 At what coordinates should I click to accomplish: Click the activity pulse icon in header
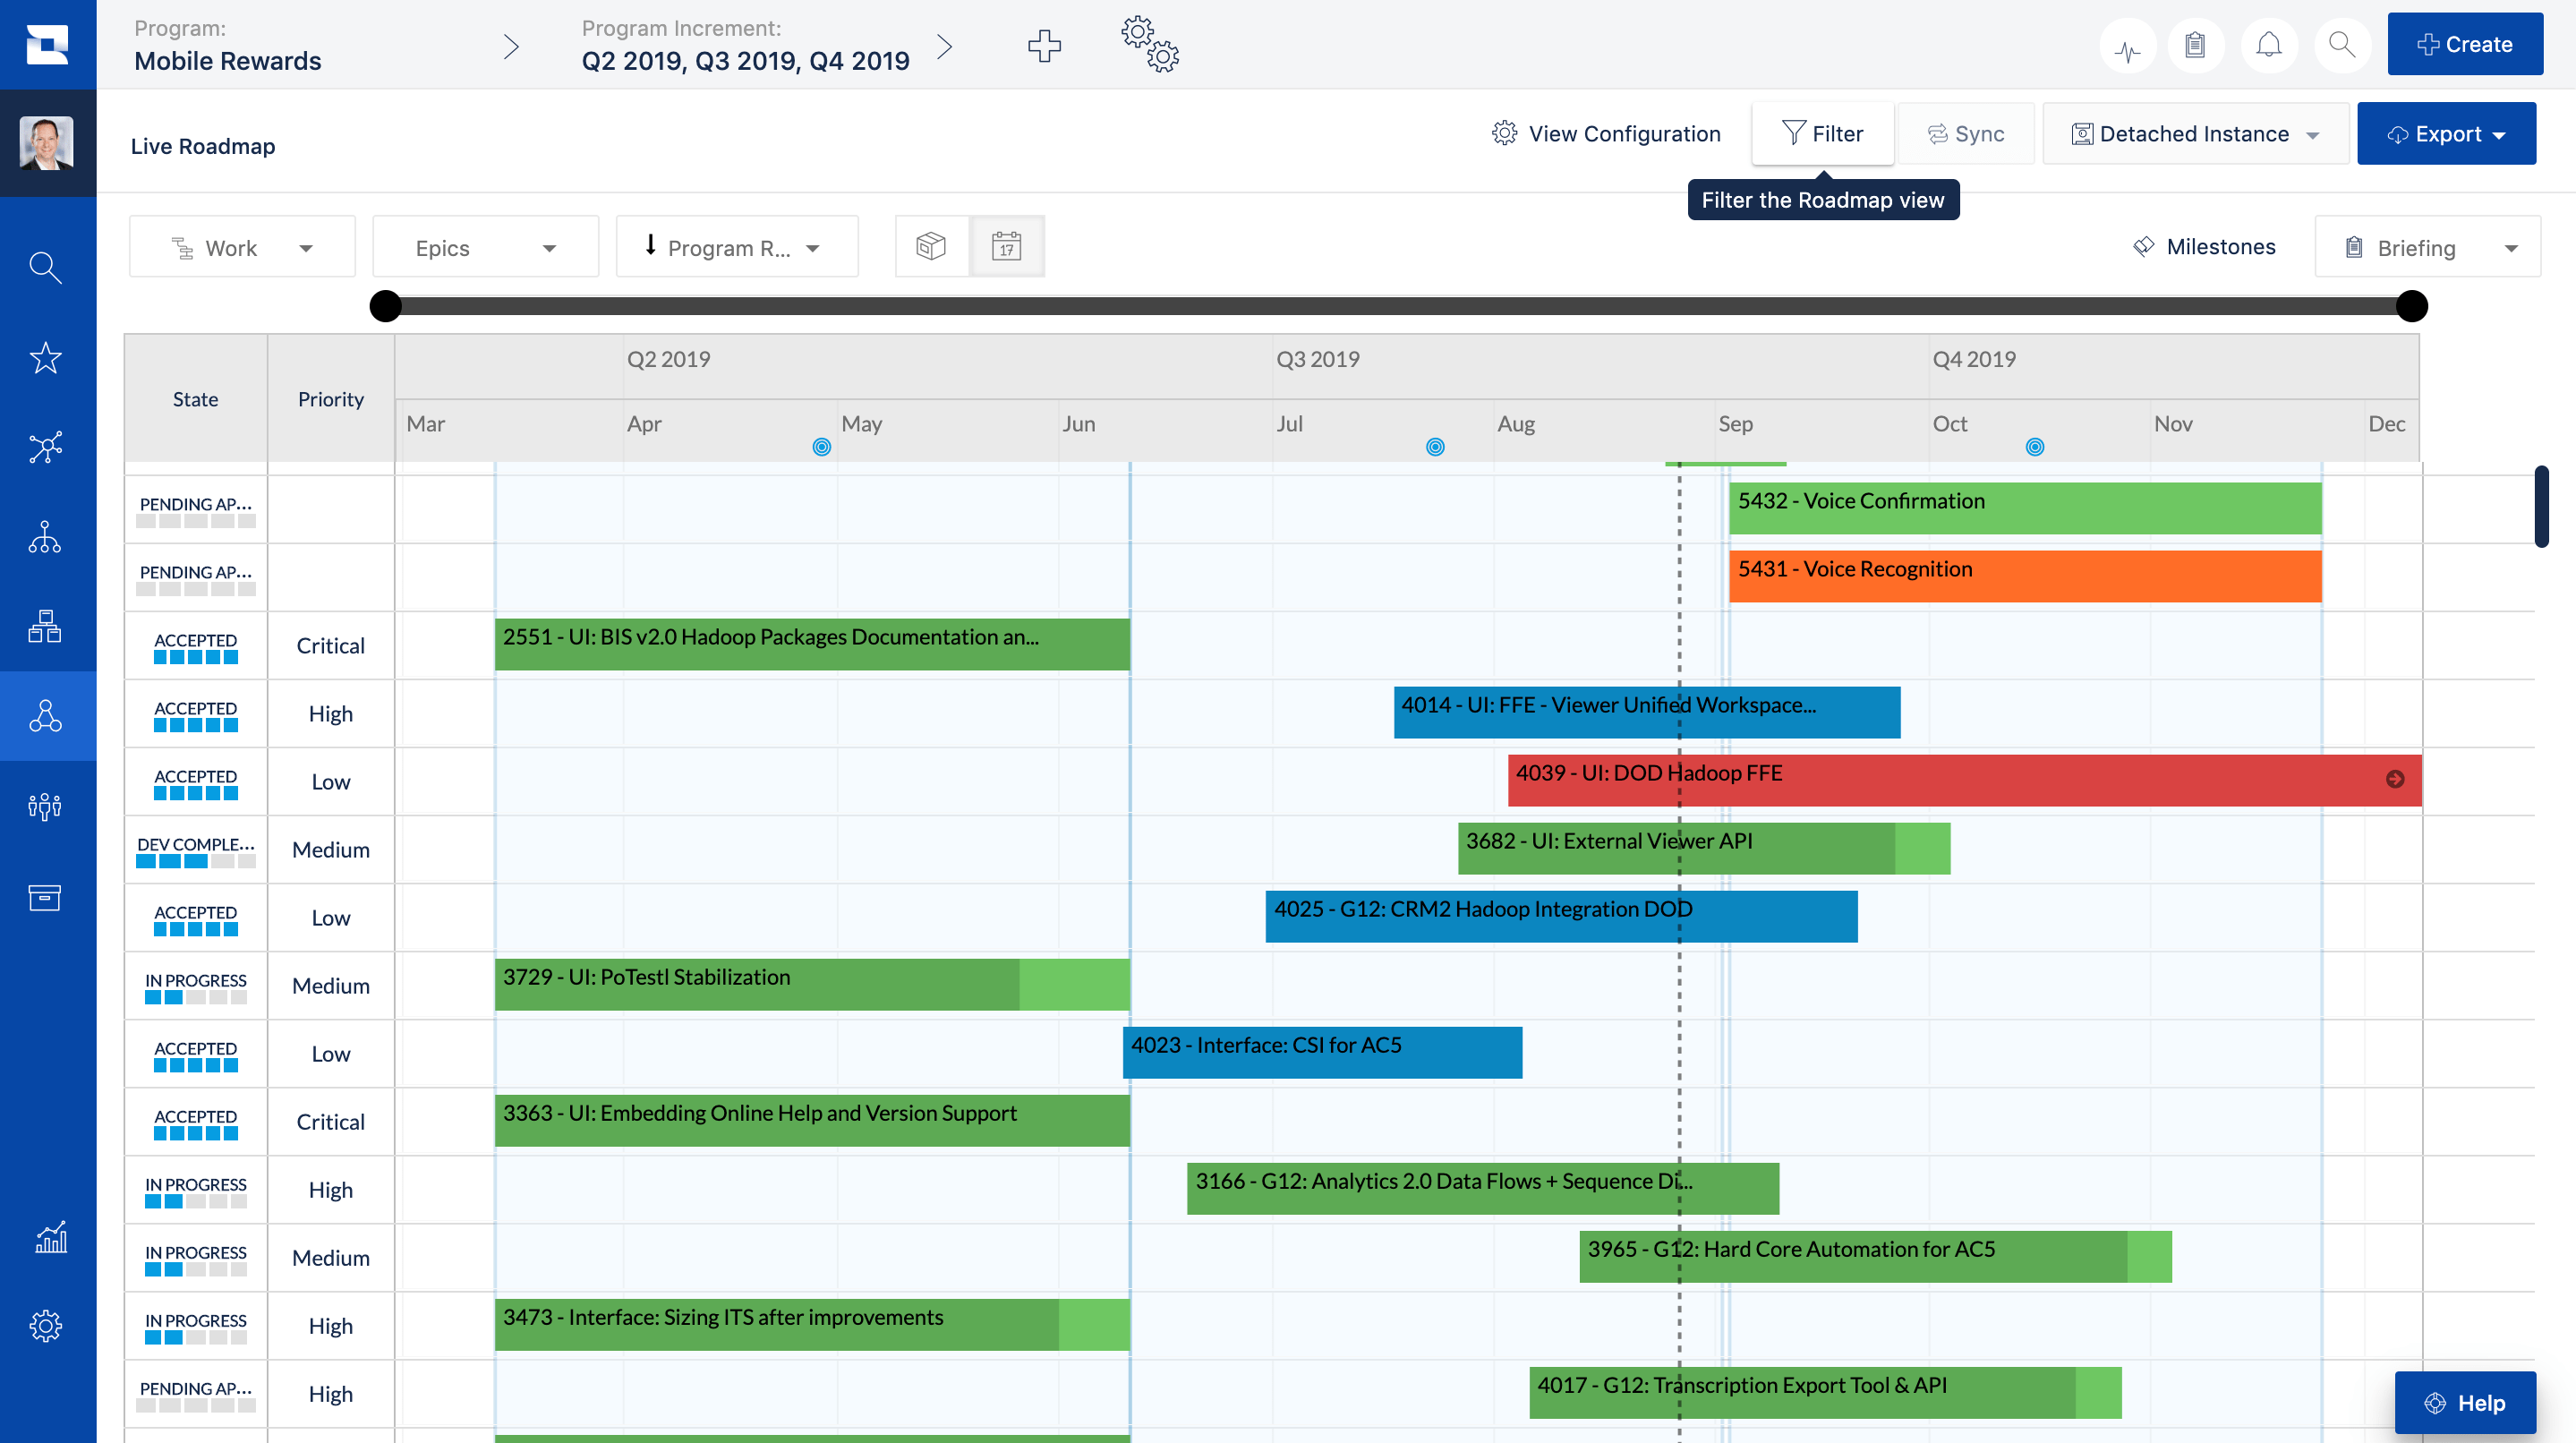click(x=2127, y=46)
